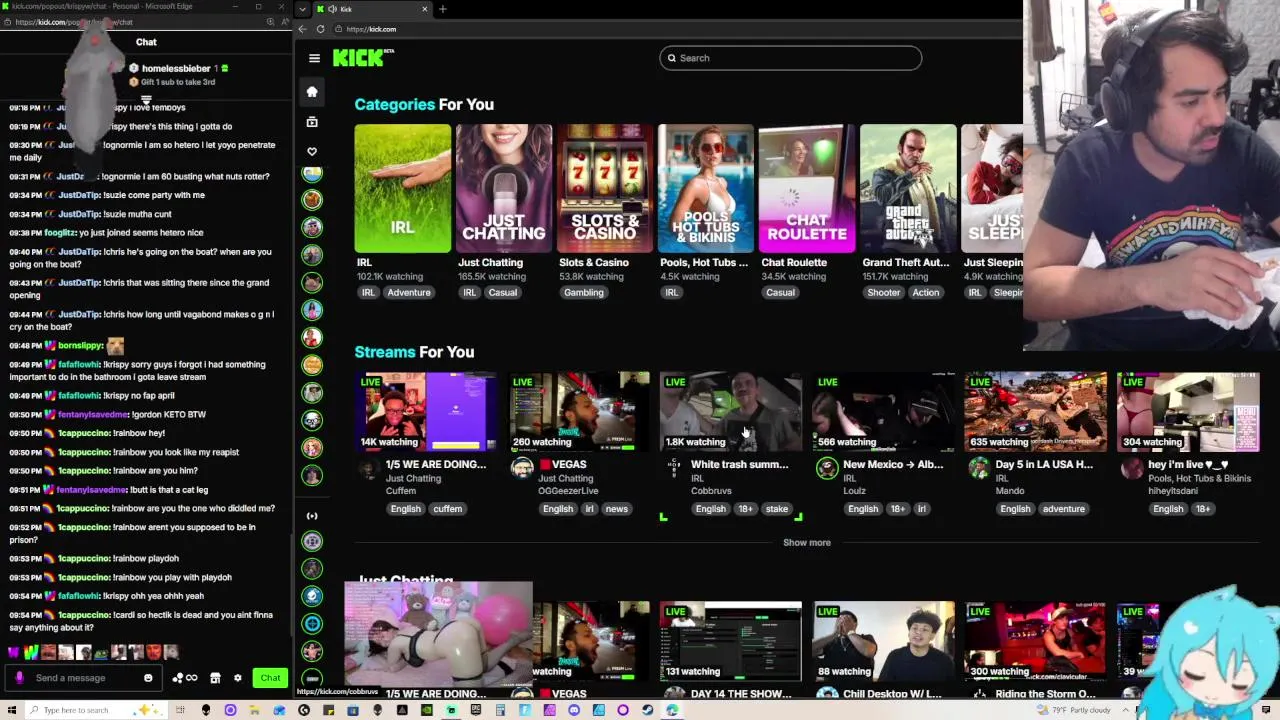Screen dimensions: 1280x720
Task: Open Cuffem channel avatar
Action: coord(369,469)
